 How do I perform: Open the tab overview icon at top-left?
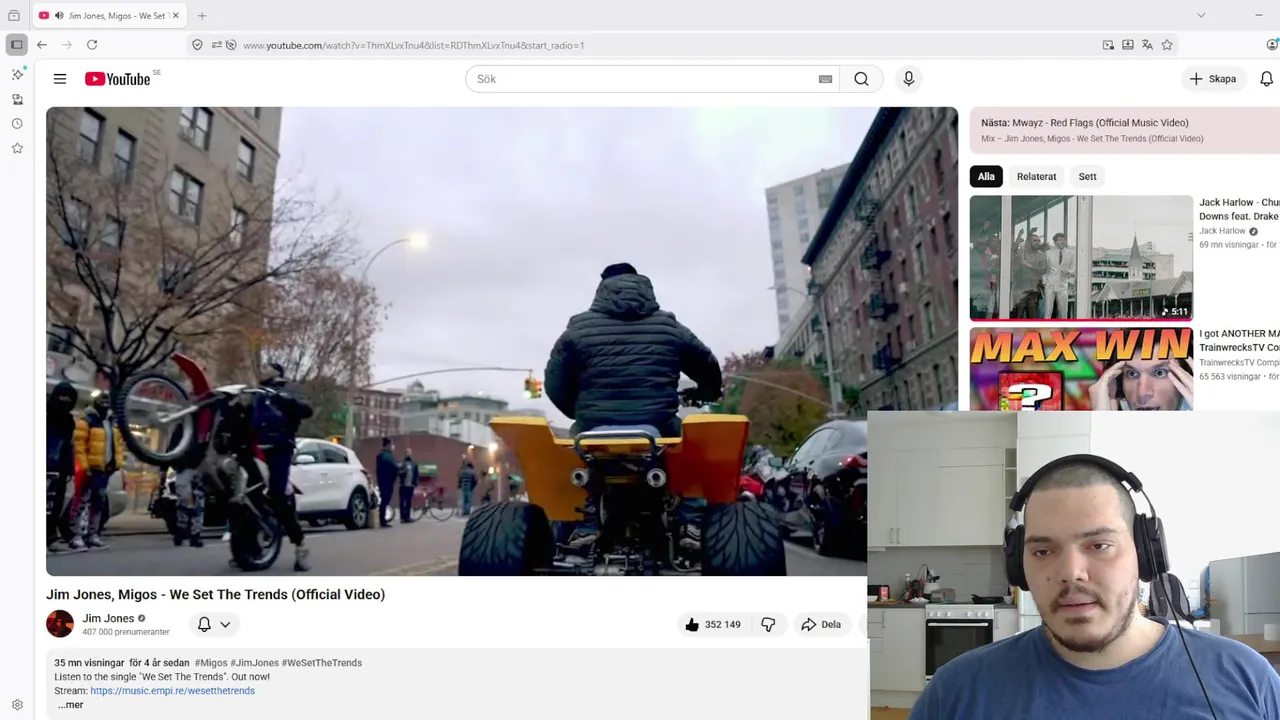coord(14,16)
